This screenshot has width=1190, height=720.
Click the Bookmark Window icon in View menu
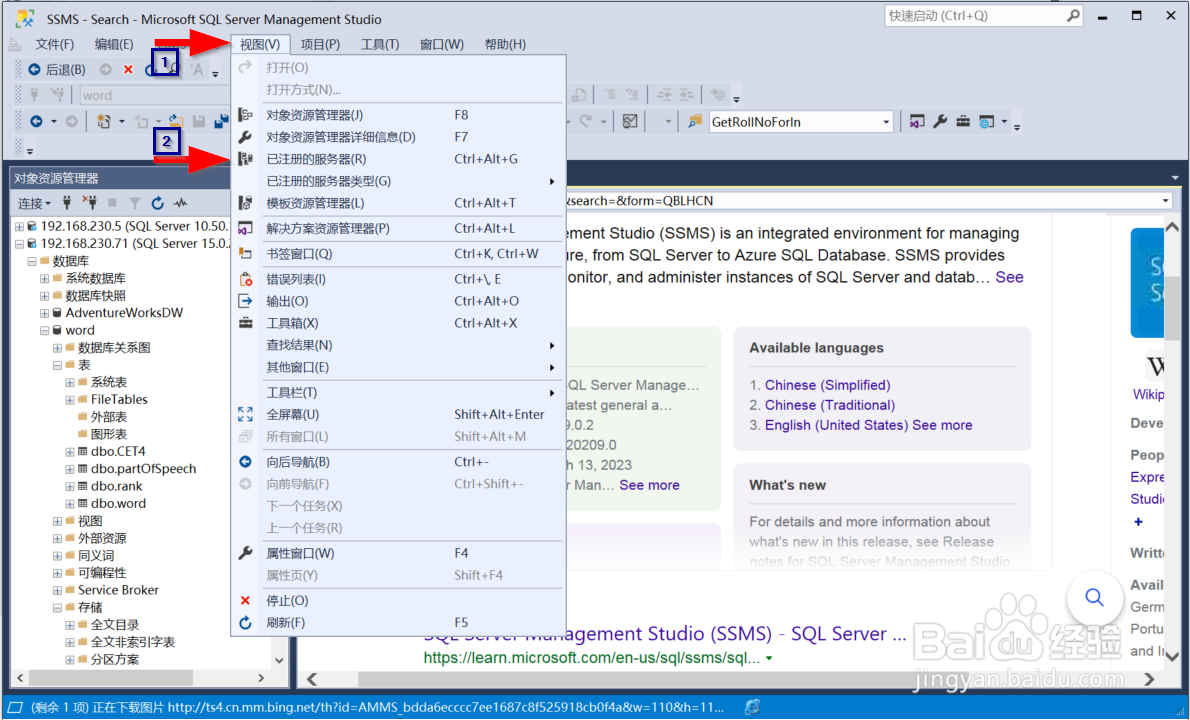tap(245, 253)
